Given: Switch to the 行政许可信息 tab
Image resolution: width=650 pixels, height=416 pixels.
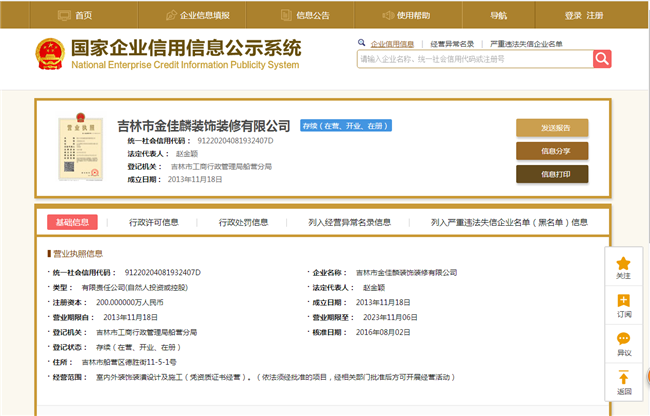Looking at the screenshot, I should tap(154, 222).
